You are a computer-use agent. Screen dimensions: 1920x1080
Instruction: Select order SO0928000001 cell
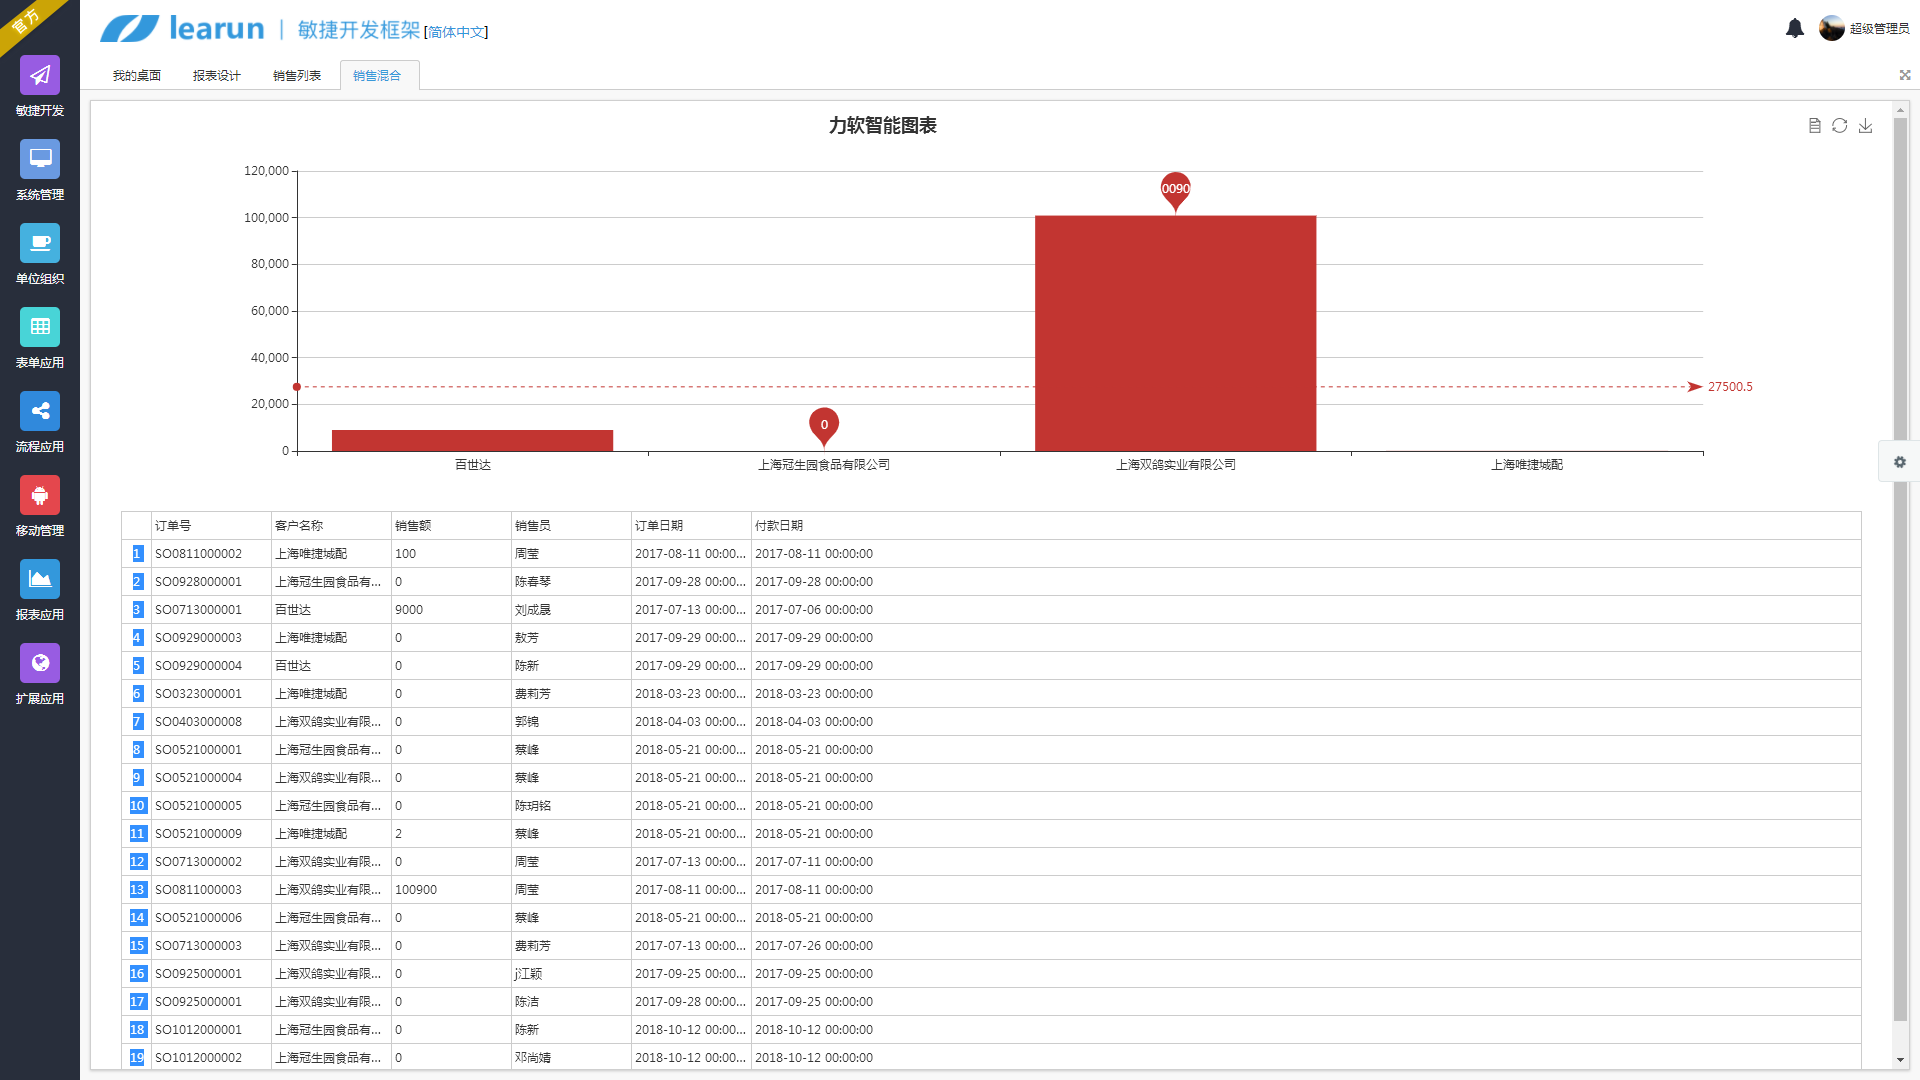tap(211, 582)
